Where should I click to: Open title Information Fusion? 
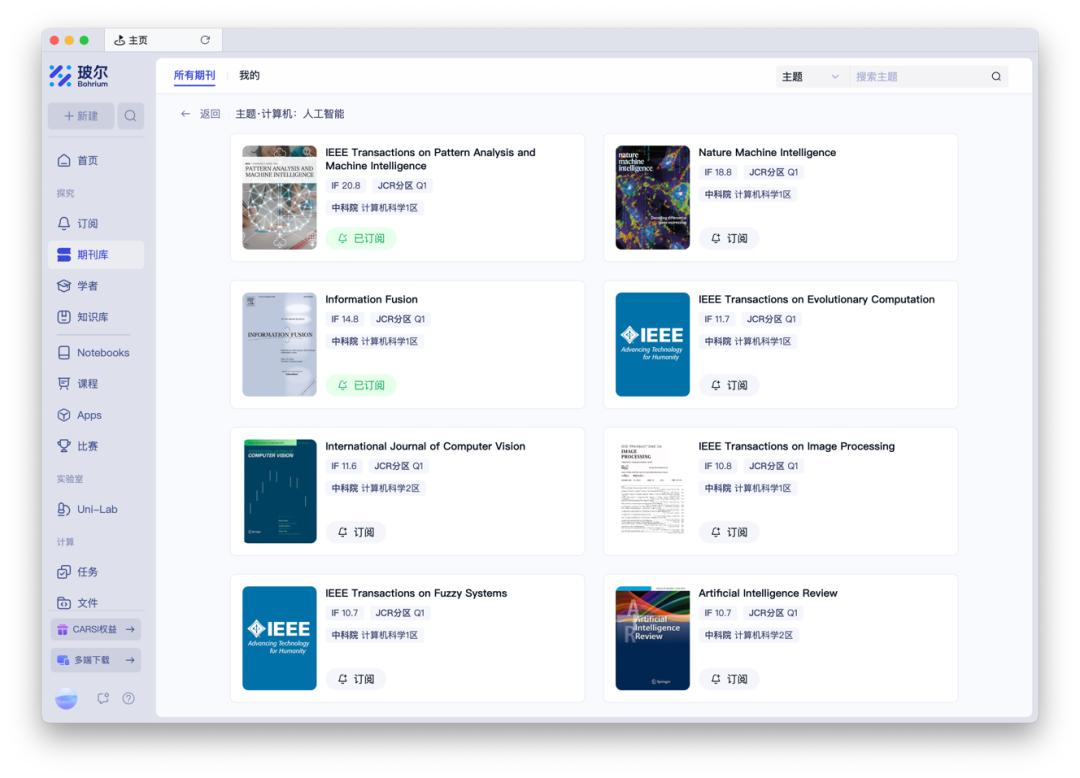(x=371, y=299)
